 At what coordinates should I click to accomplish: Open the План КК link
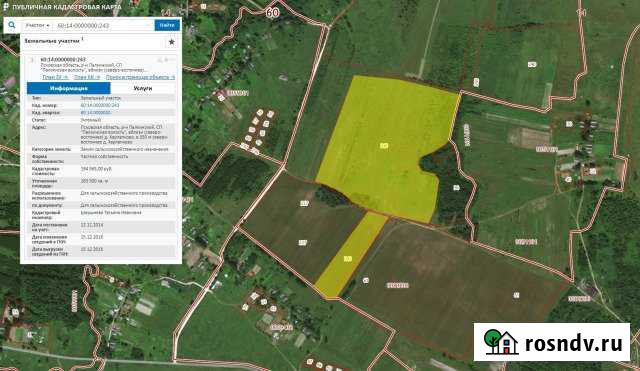(87, 77)
